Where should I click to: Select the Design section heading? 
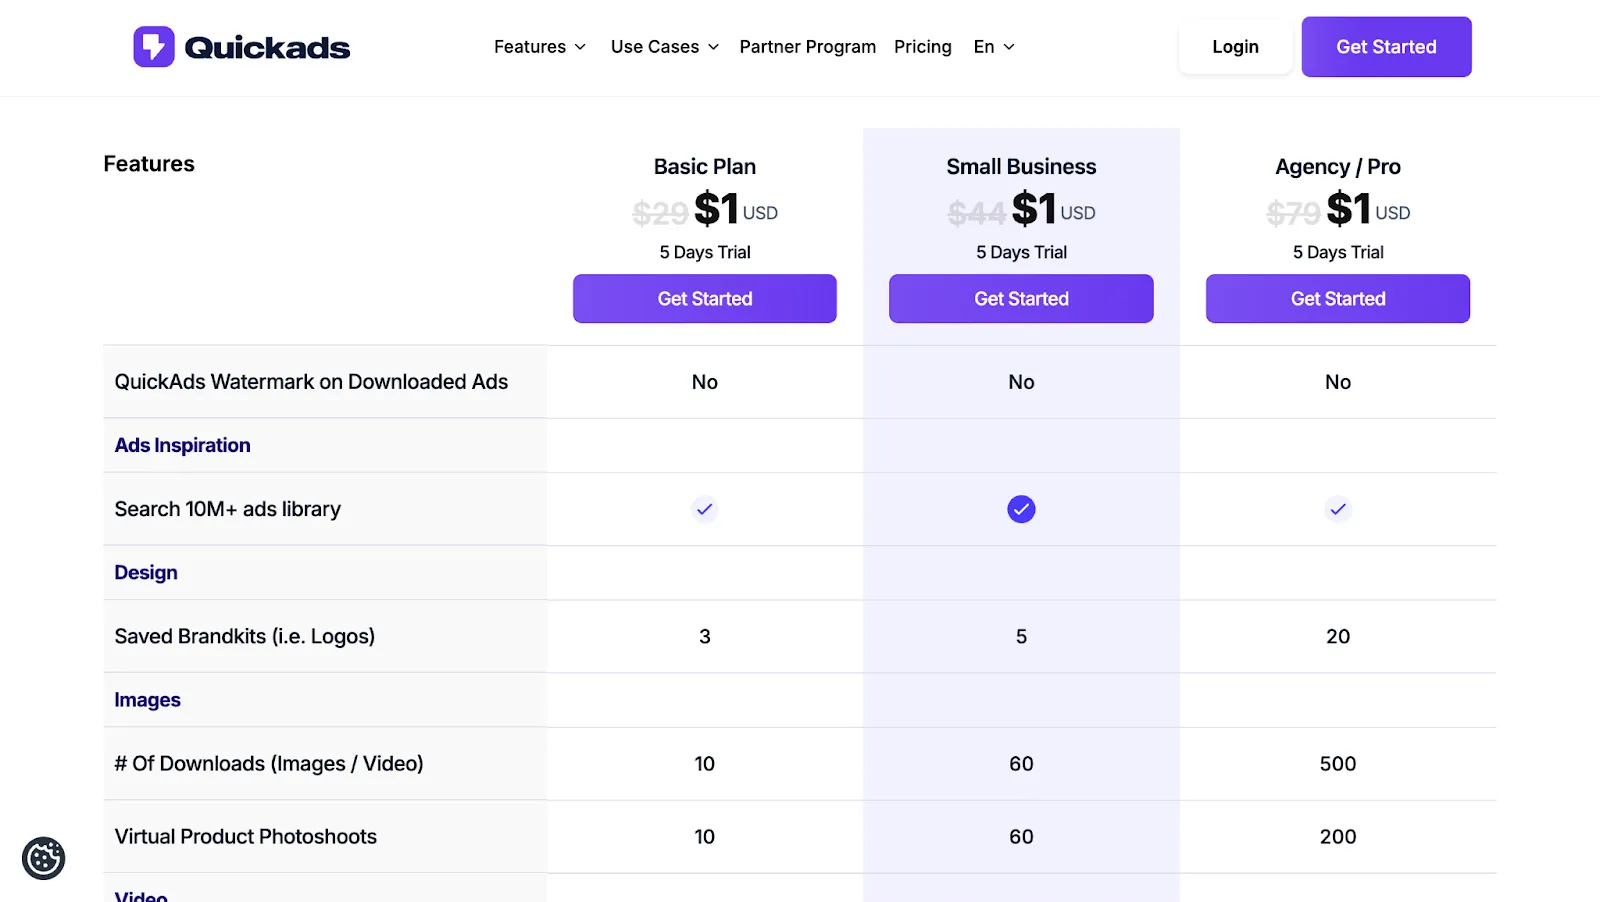tap(146, 573)
